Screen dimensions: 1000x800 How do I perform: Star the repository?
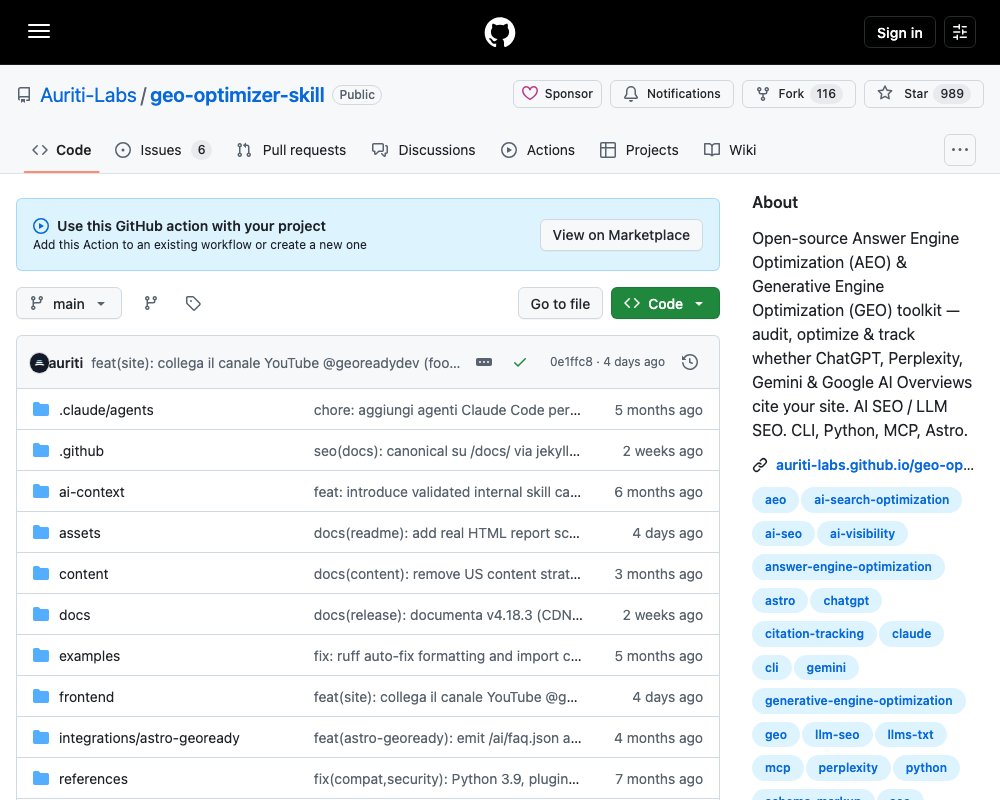click(923, 94)
